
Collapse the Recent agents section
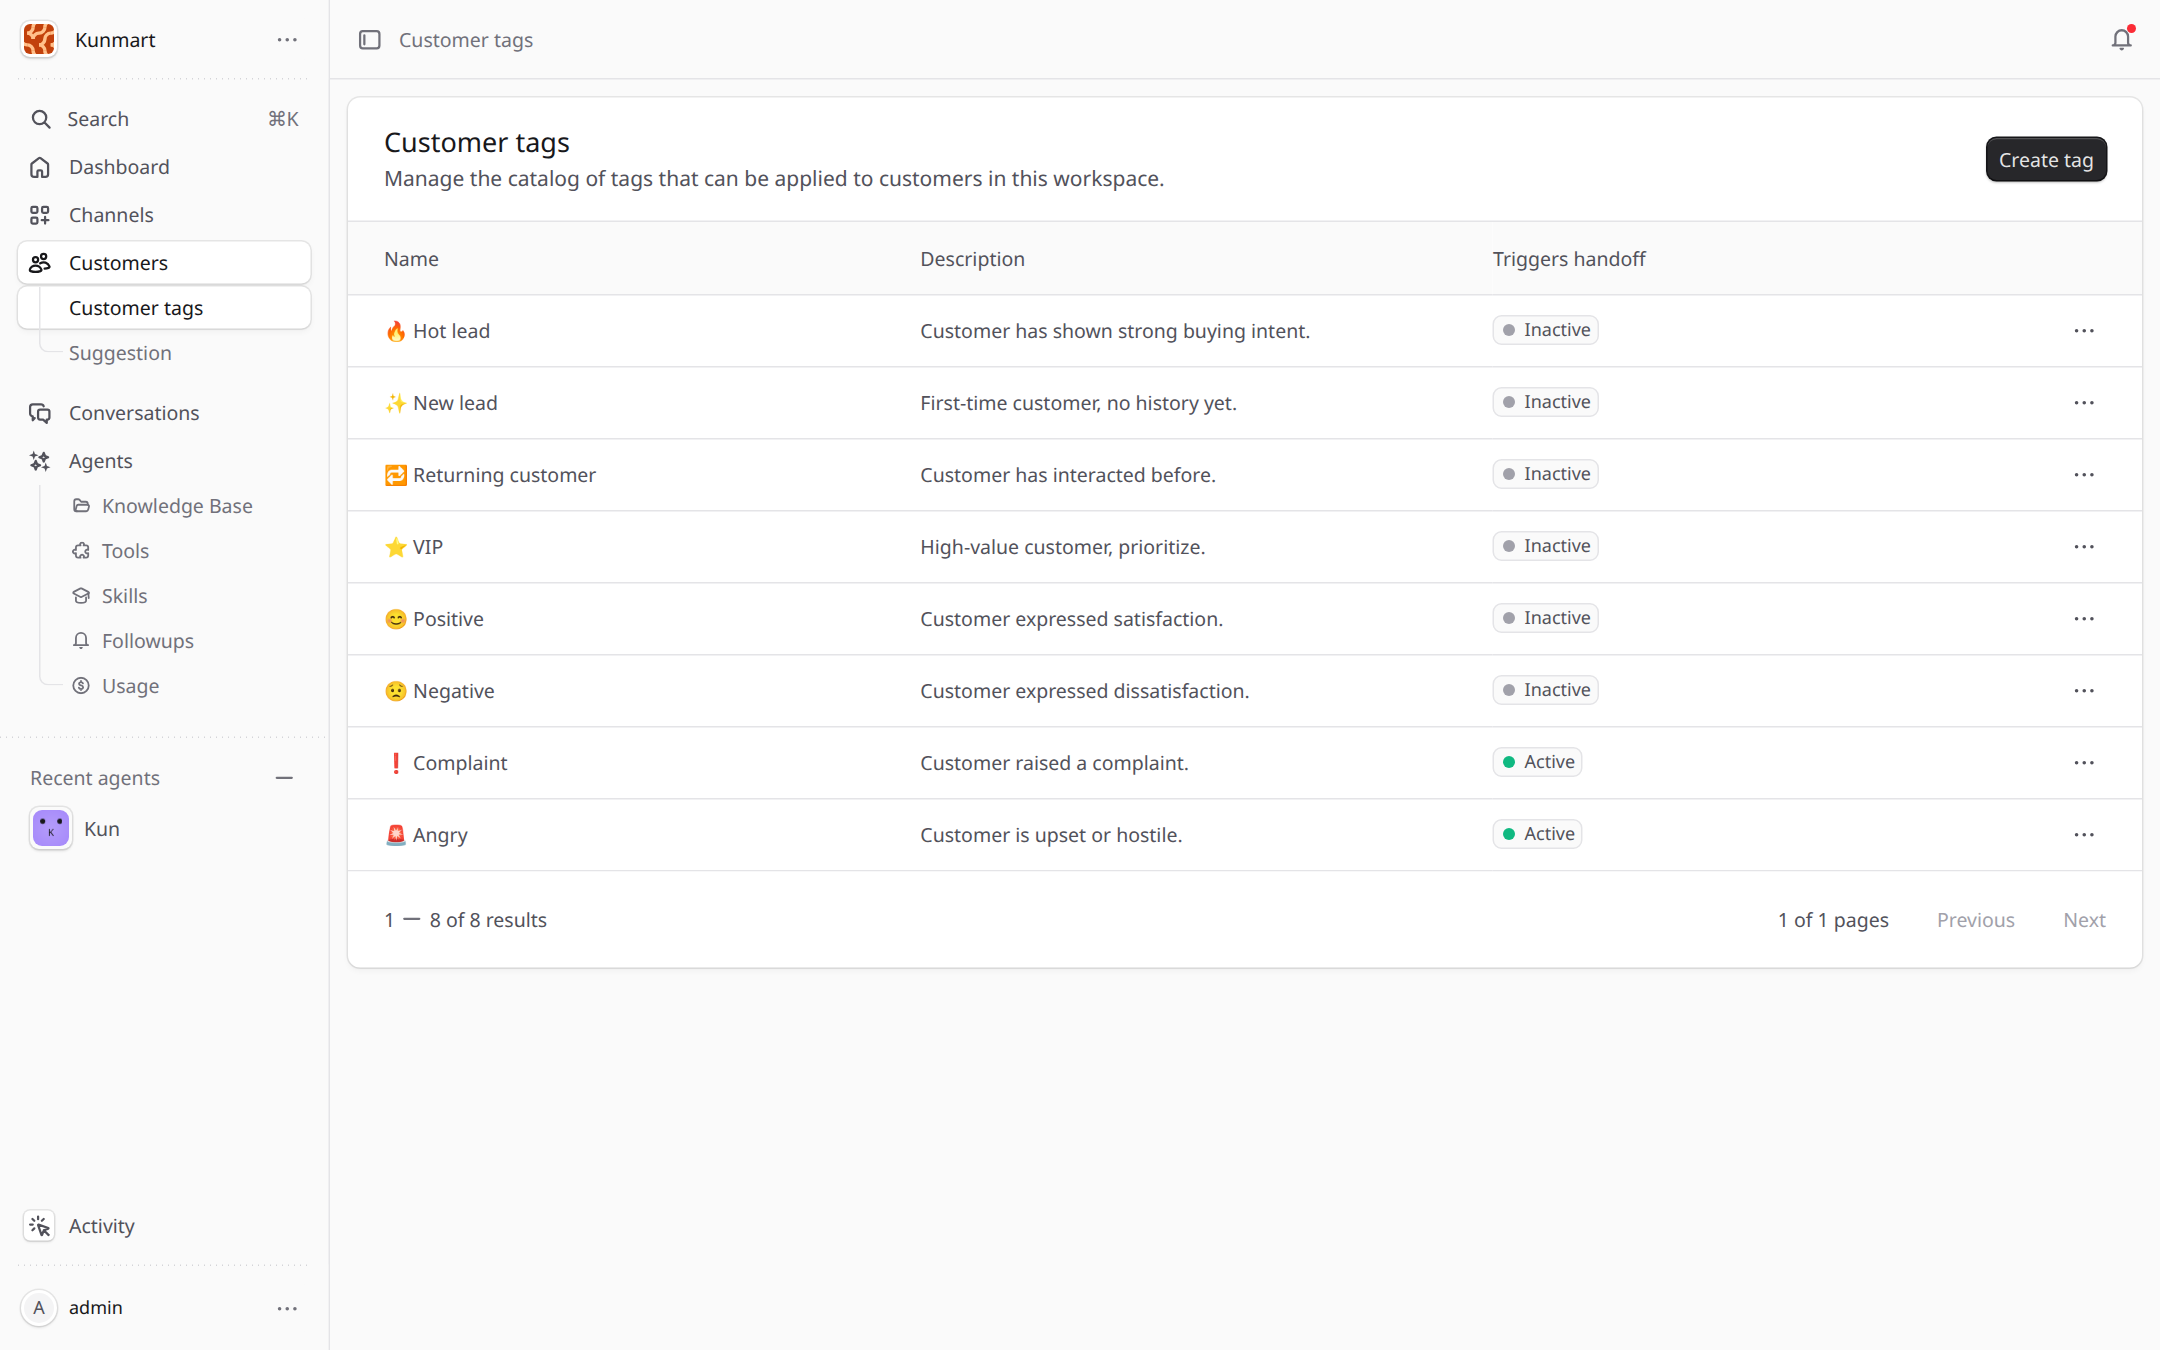pos(284,778)
